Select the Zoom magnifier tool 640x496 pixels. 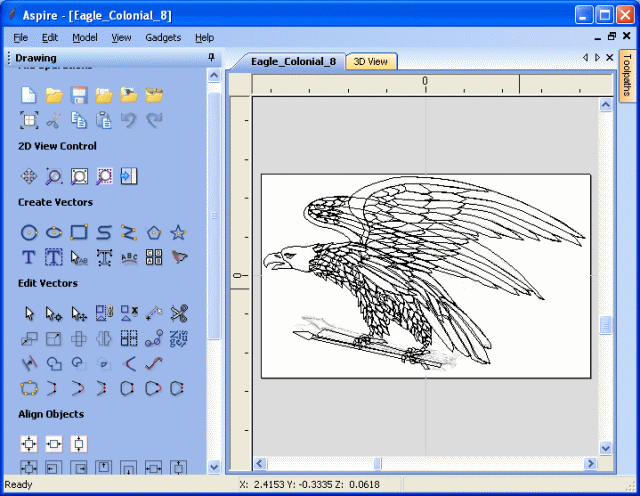point(54,176)
